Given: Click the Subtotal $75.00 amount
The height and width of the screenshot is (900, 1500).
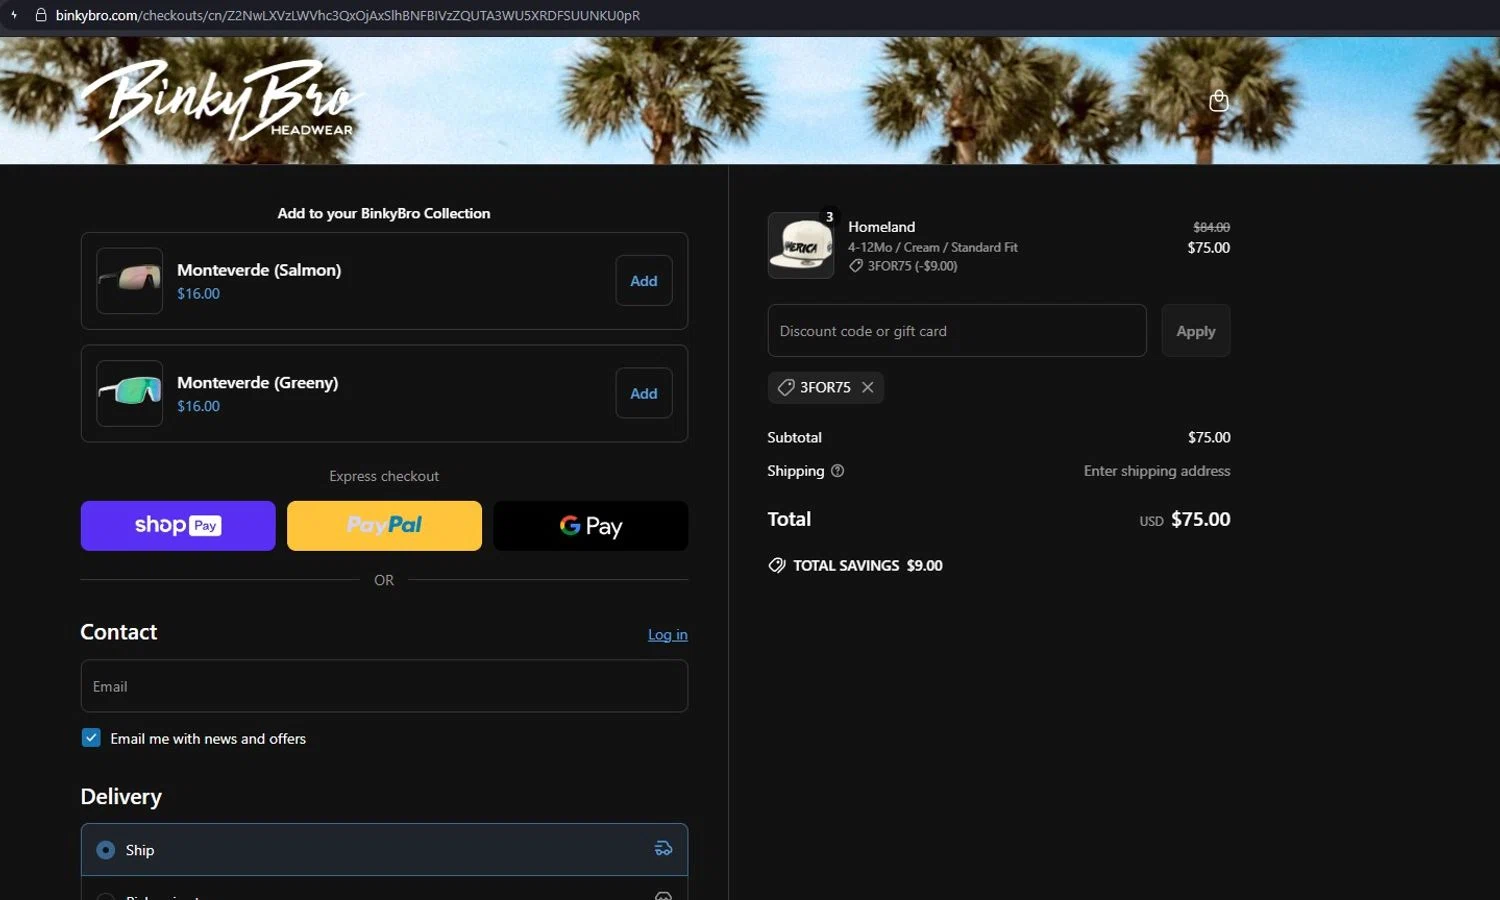Looking at the screenshot, I should [x=1209, y=437].
